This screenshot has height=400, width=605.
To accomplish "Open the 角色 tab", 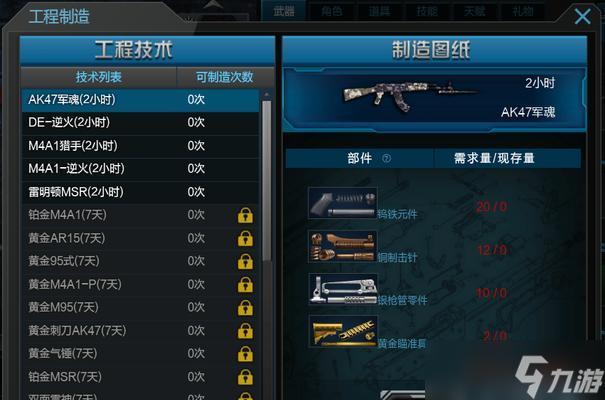I will (332, 11).
